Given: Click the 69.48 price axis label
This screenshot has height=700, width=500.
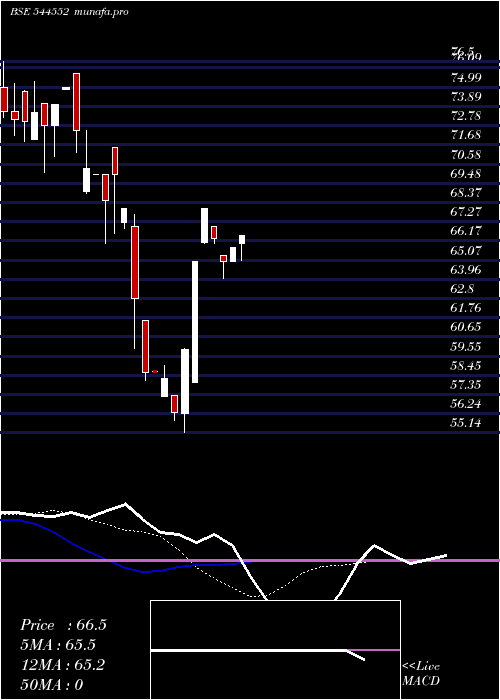Looking at the screenshot, I should pyautogui.click(x=466, y=173).
